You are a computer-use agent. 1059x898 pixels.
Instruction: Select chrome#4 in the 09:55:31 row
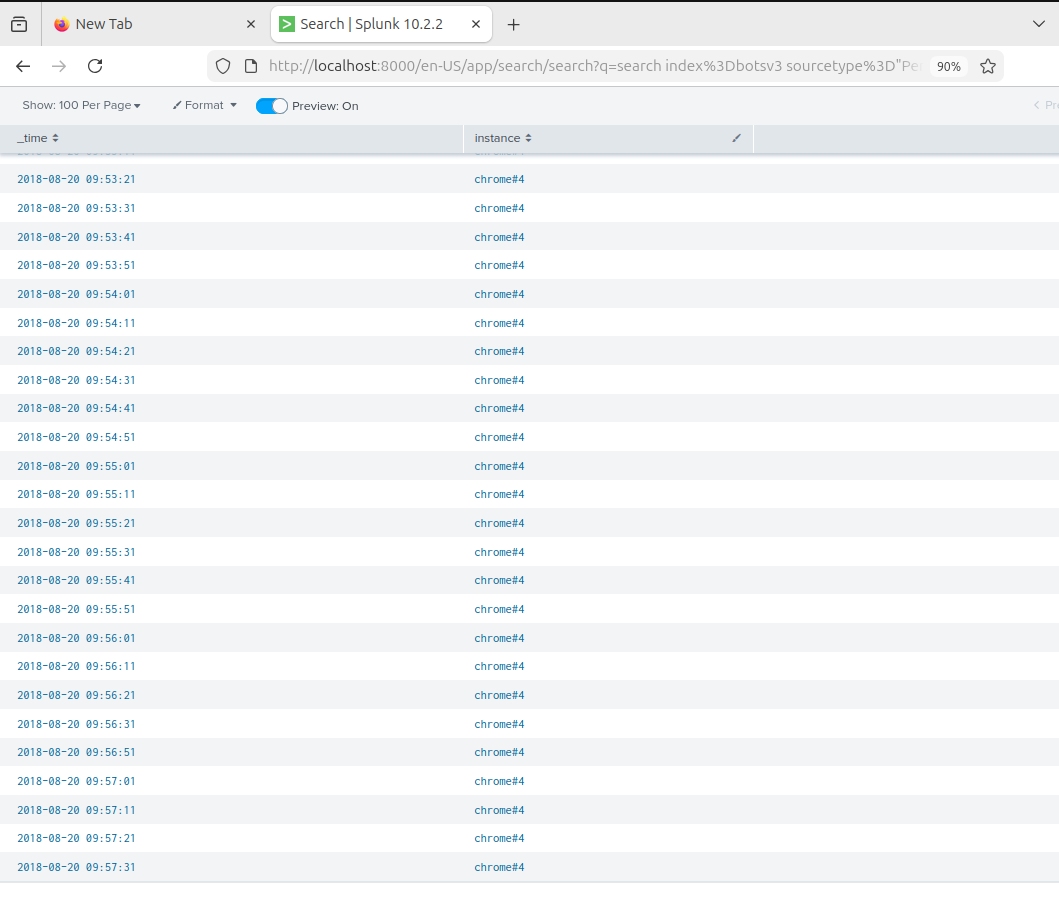point(499,552)
